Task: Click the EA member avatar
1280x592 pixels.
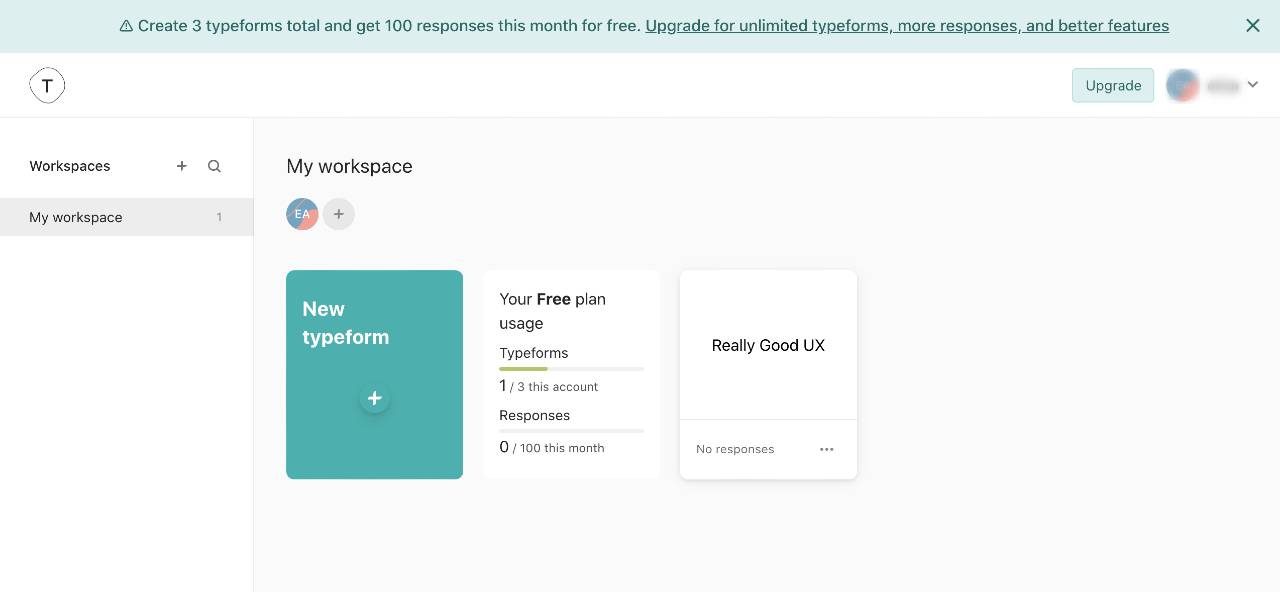Action: [x=302, y=214]
